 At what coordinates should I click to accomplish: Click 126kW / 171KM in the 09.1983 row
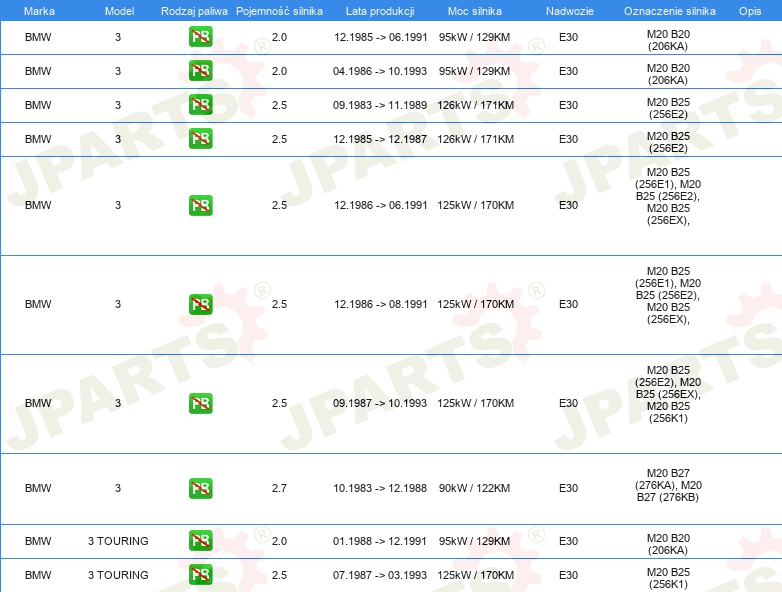[x=475, y=105]
